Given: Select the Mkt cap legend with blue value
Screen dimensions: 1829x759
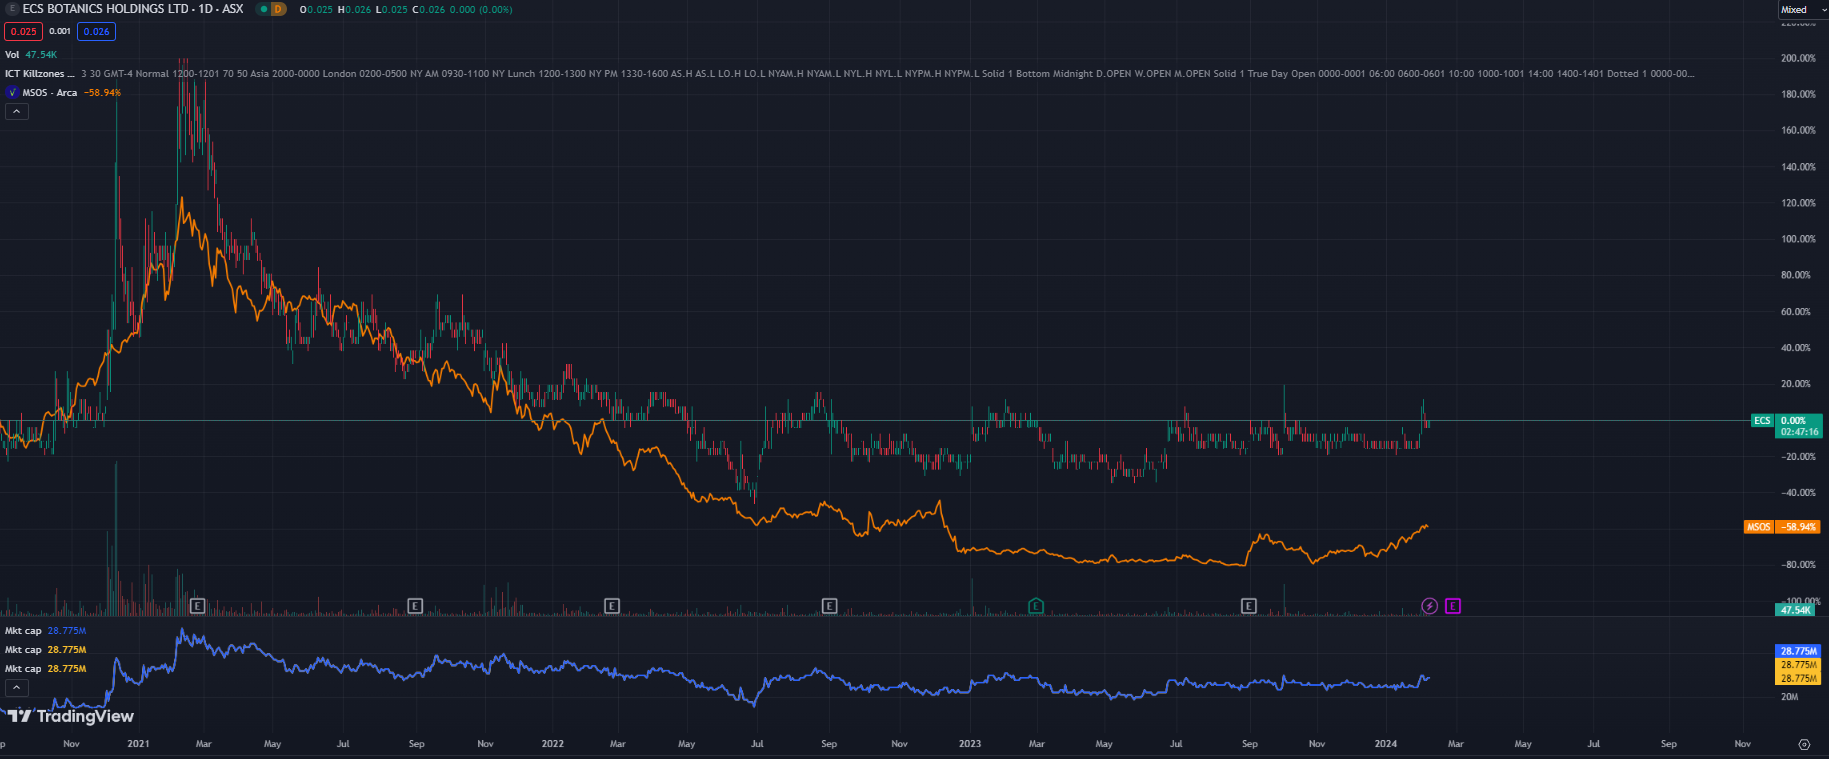Looking at the screenshot, I should [x=45, y=631].
